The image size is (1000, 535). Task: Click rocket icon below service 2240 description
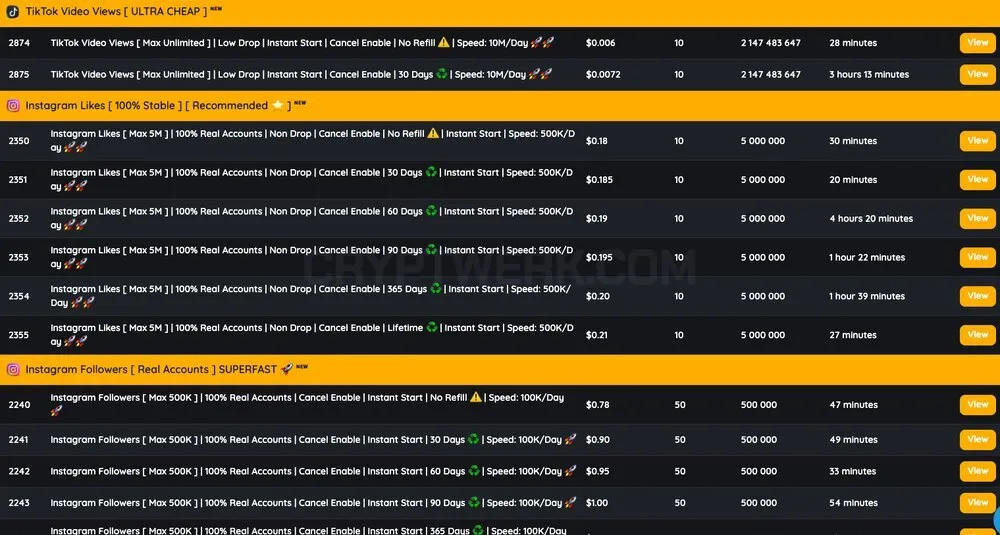point(57,411)
